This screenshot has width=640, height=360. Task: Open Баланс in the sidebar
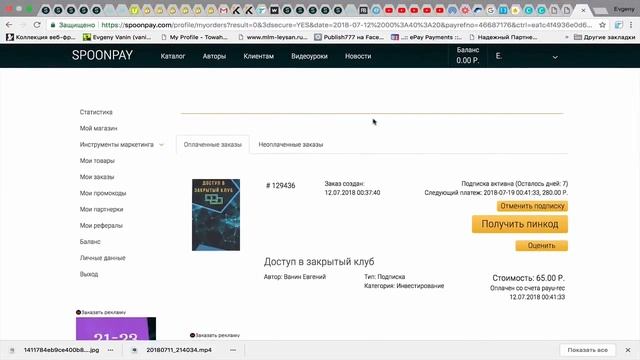[x=90, y=242]
